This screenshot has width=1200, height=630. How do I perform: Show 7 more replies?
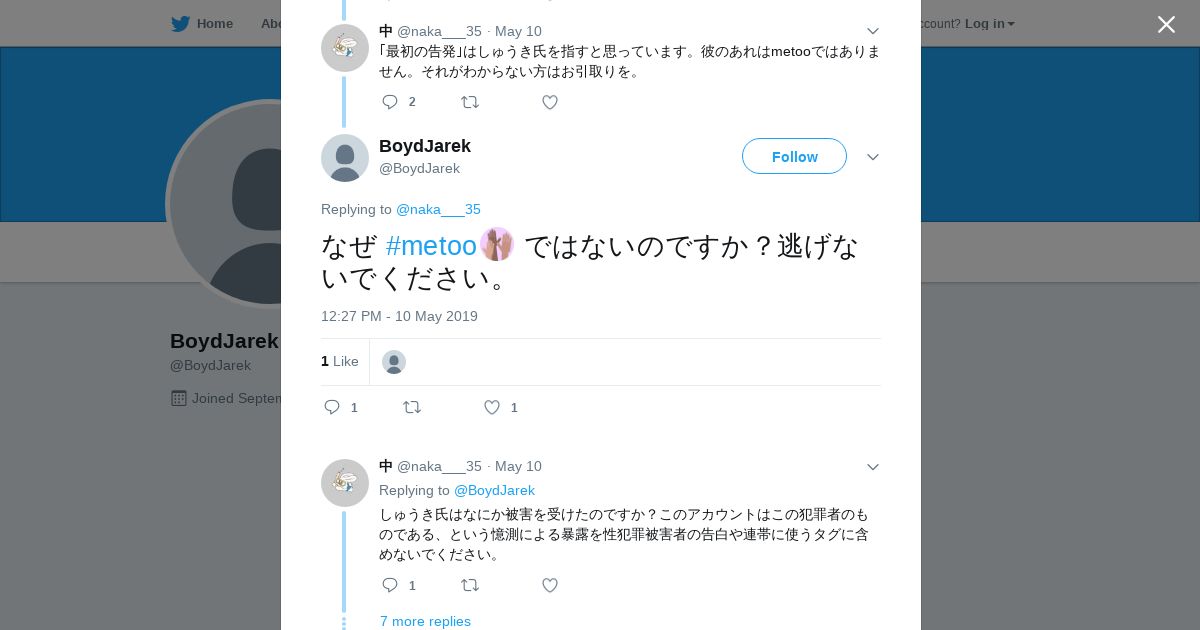coord(425,621)
